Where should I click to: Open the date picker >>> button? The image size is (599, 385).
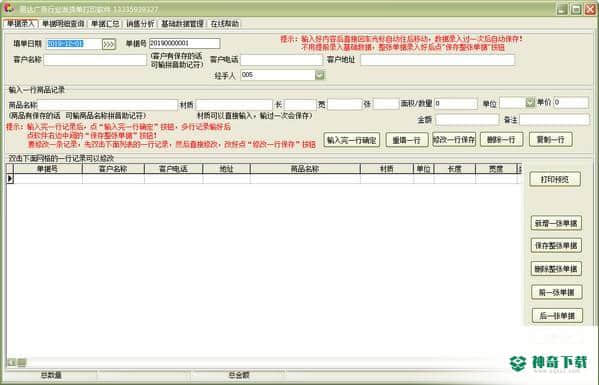[108, 44]
